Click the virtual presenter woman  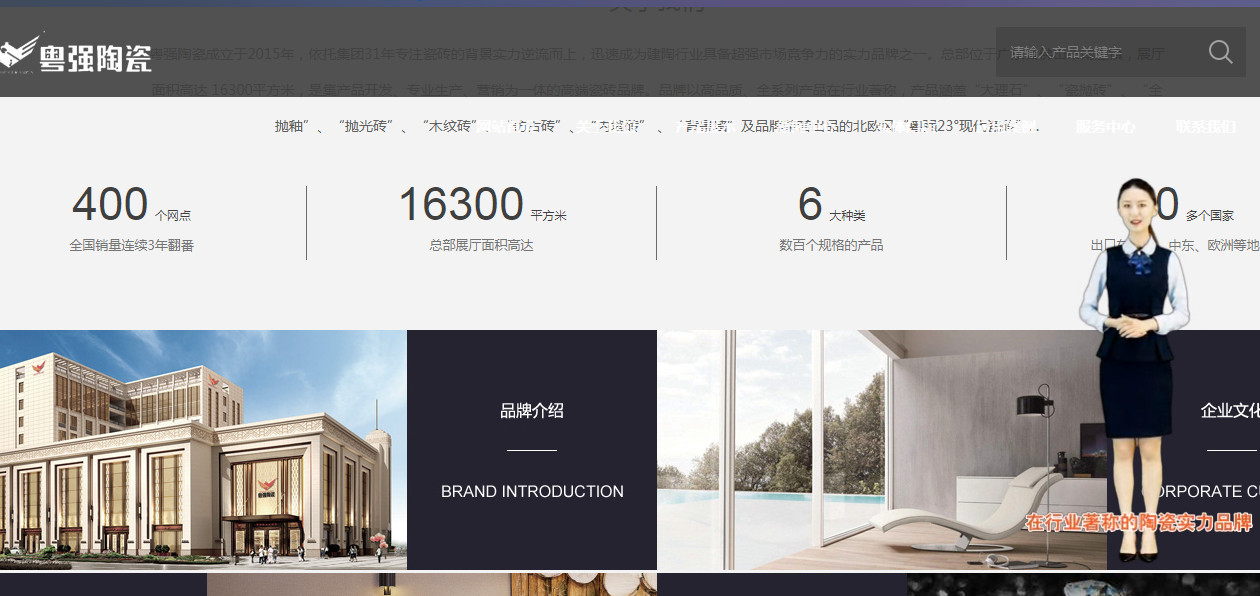coord(1135,370)
